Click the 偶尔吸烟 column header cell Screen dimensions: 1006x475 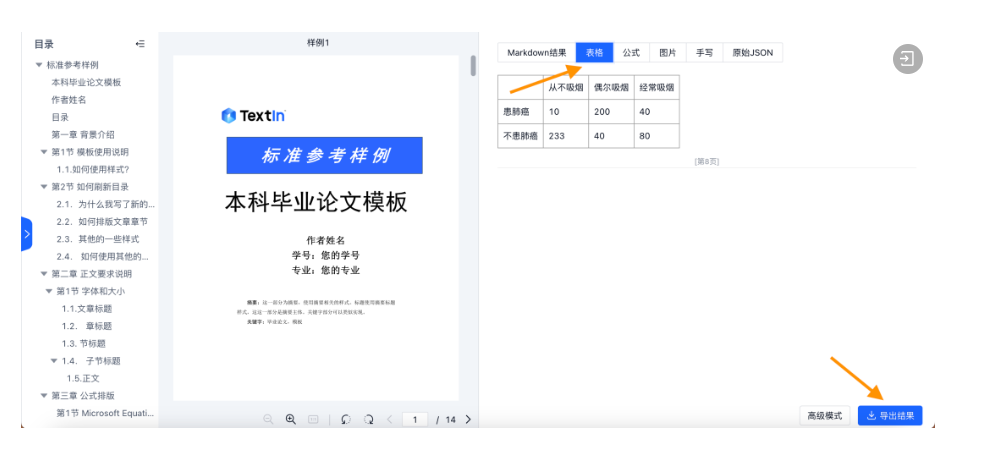(x=611, y=87)
